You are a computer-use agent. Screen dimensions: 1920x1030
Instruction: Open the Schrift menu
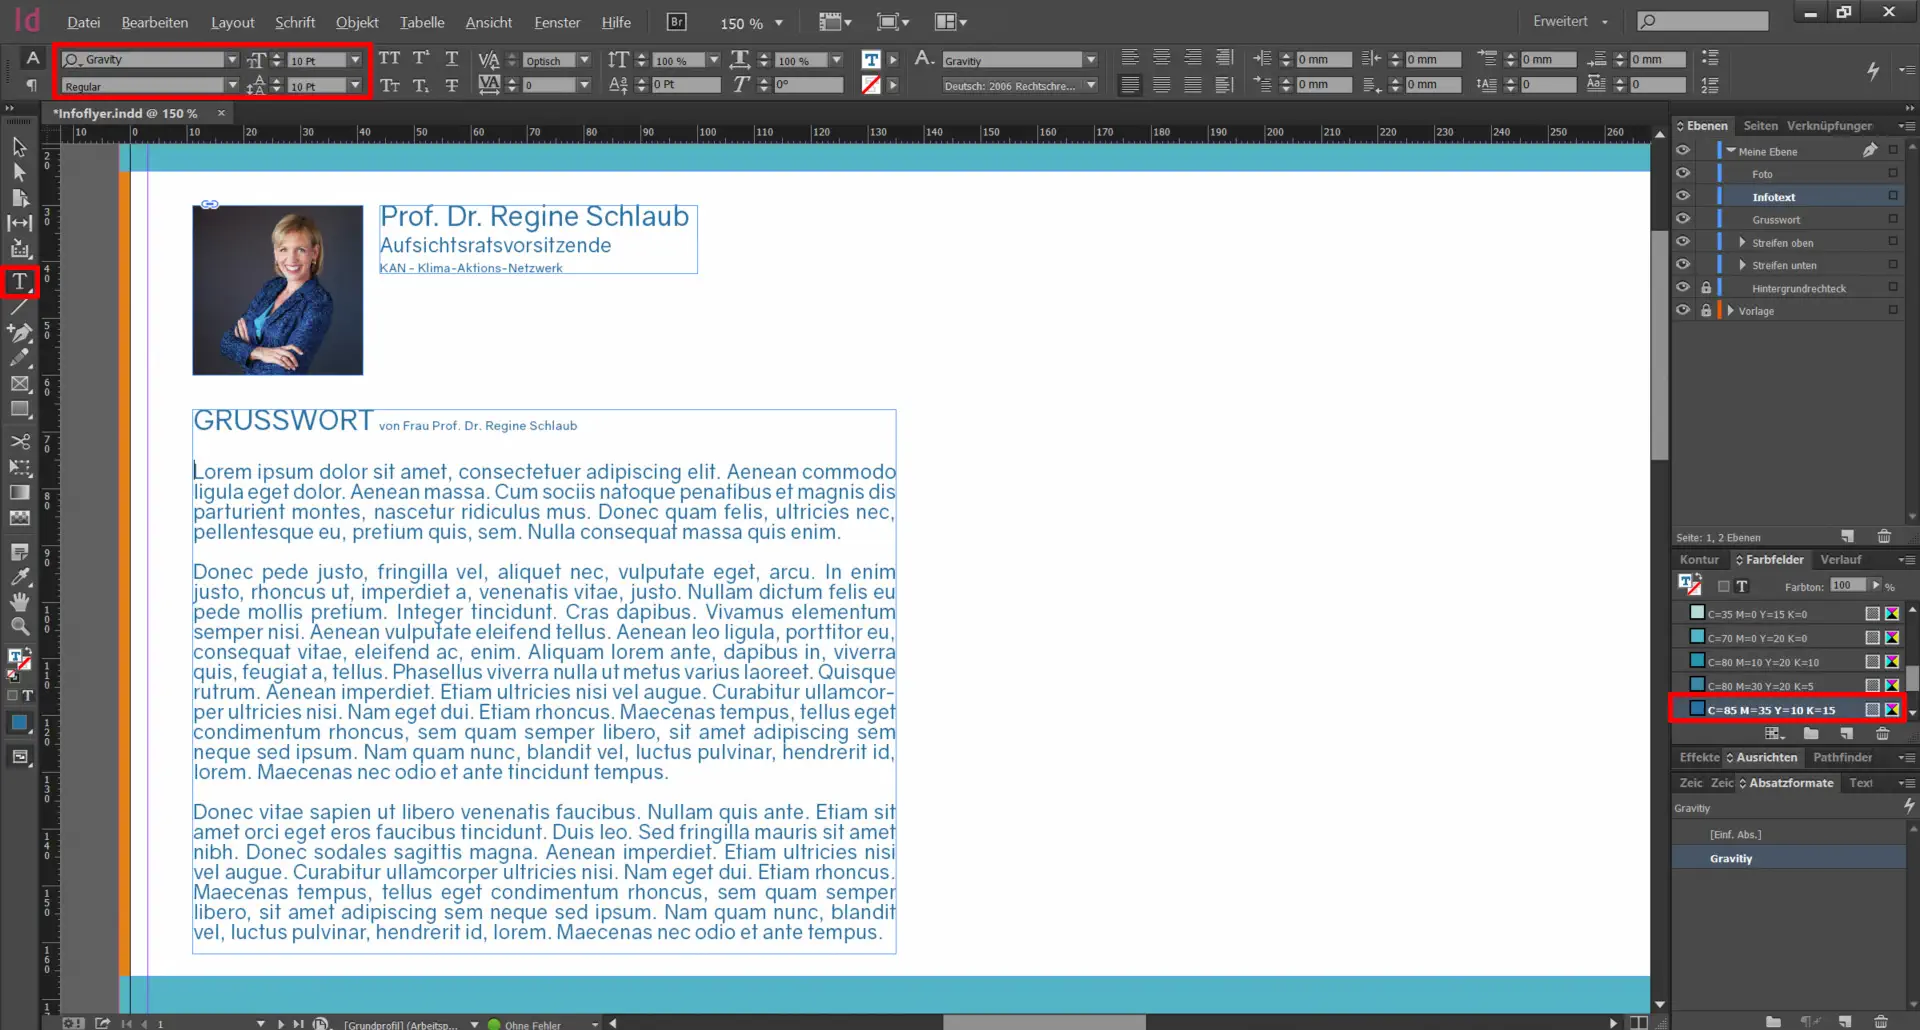[294, 22]
